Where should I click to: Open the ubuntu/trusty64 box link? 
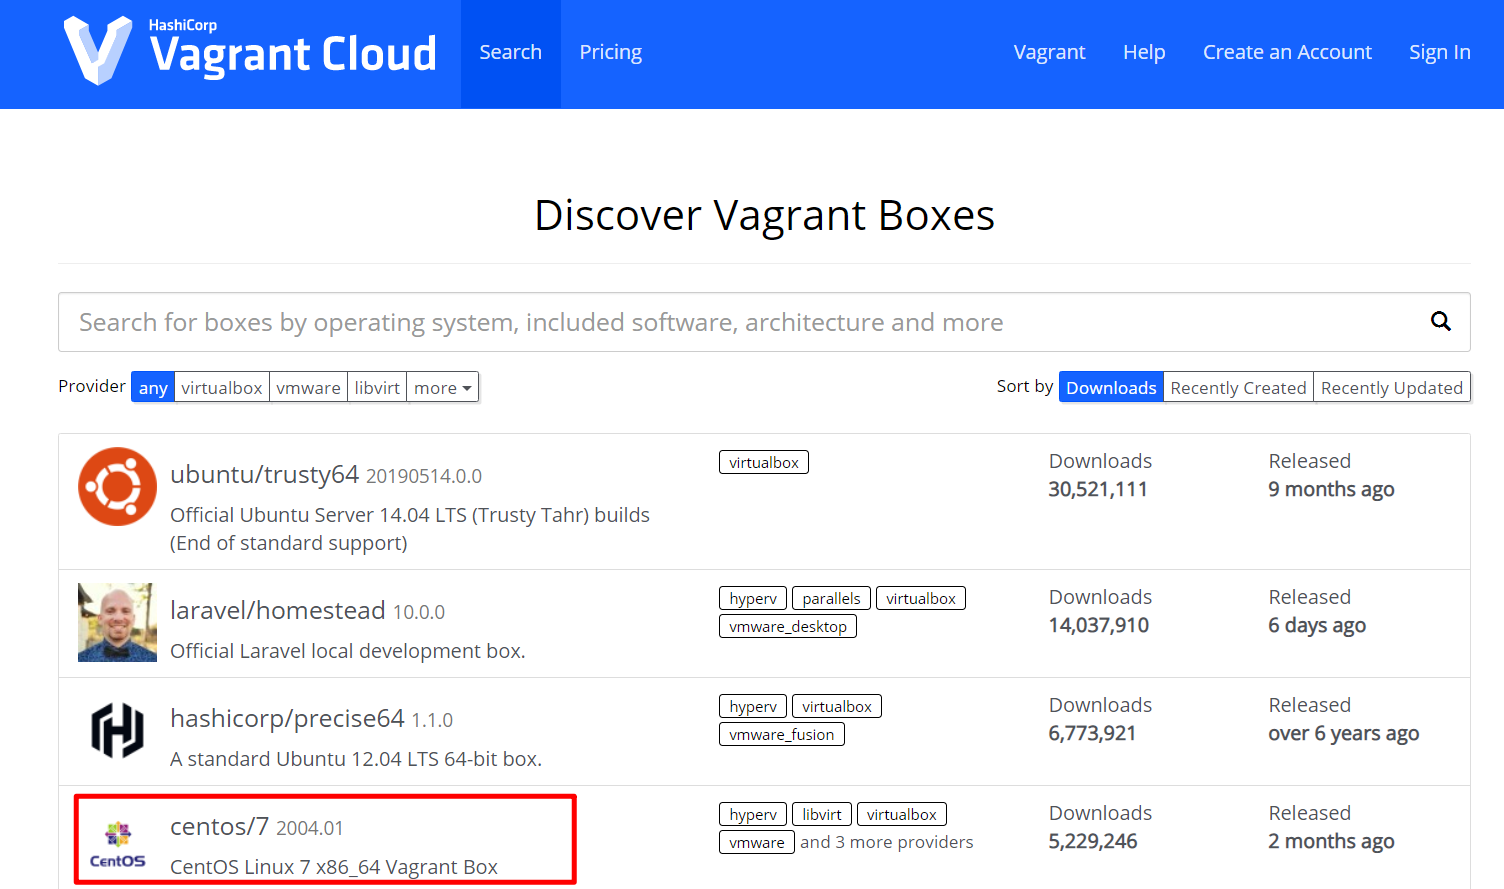[x=264, y=475]
